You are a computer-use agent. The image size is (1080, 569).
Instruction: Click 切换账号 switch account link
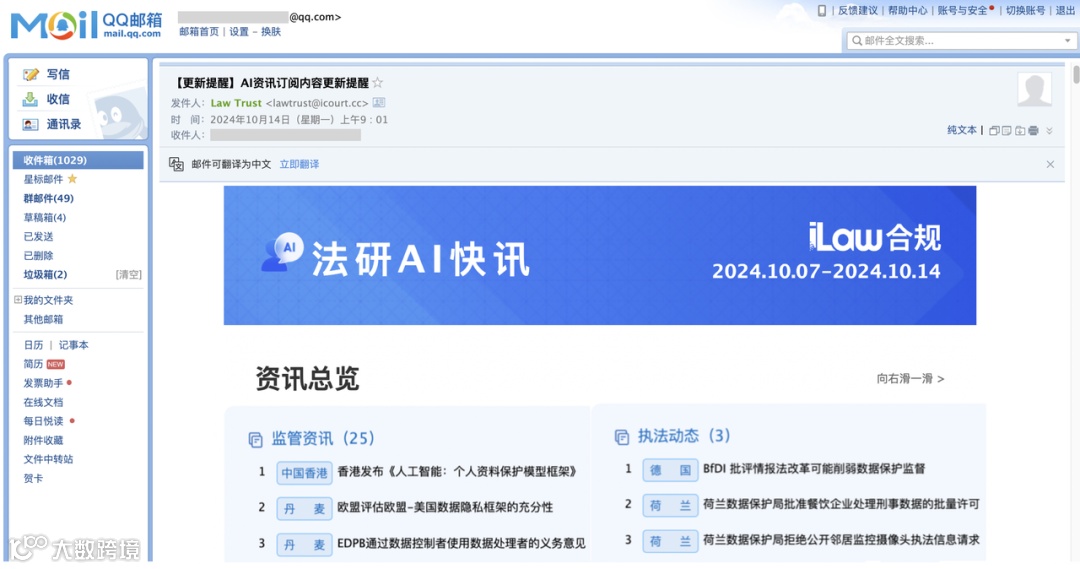click(x=1026, y=10)
